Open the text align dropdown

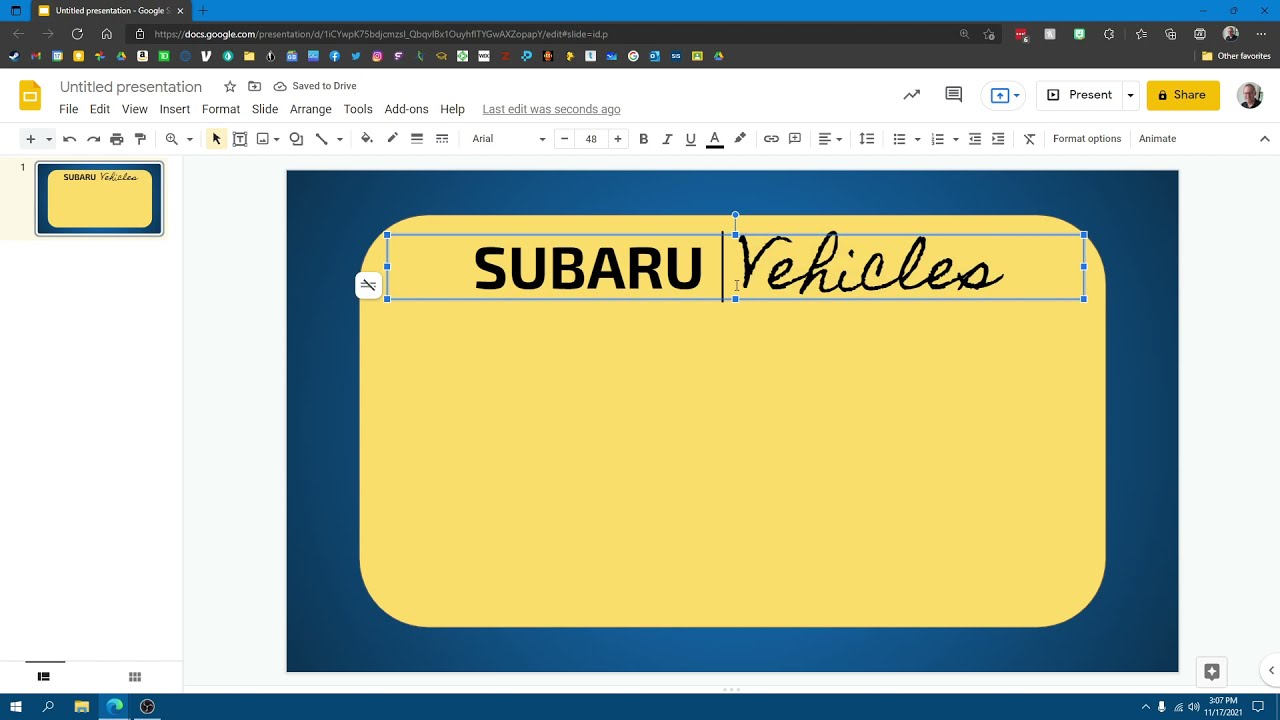[830, 139]
